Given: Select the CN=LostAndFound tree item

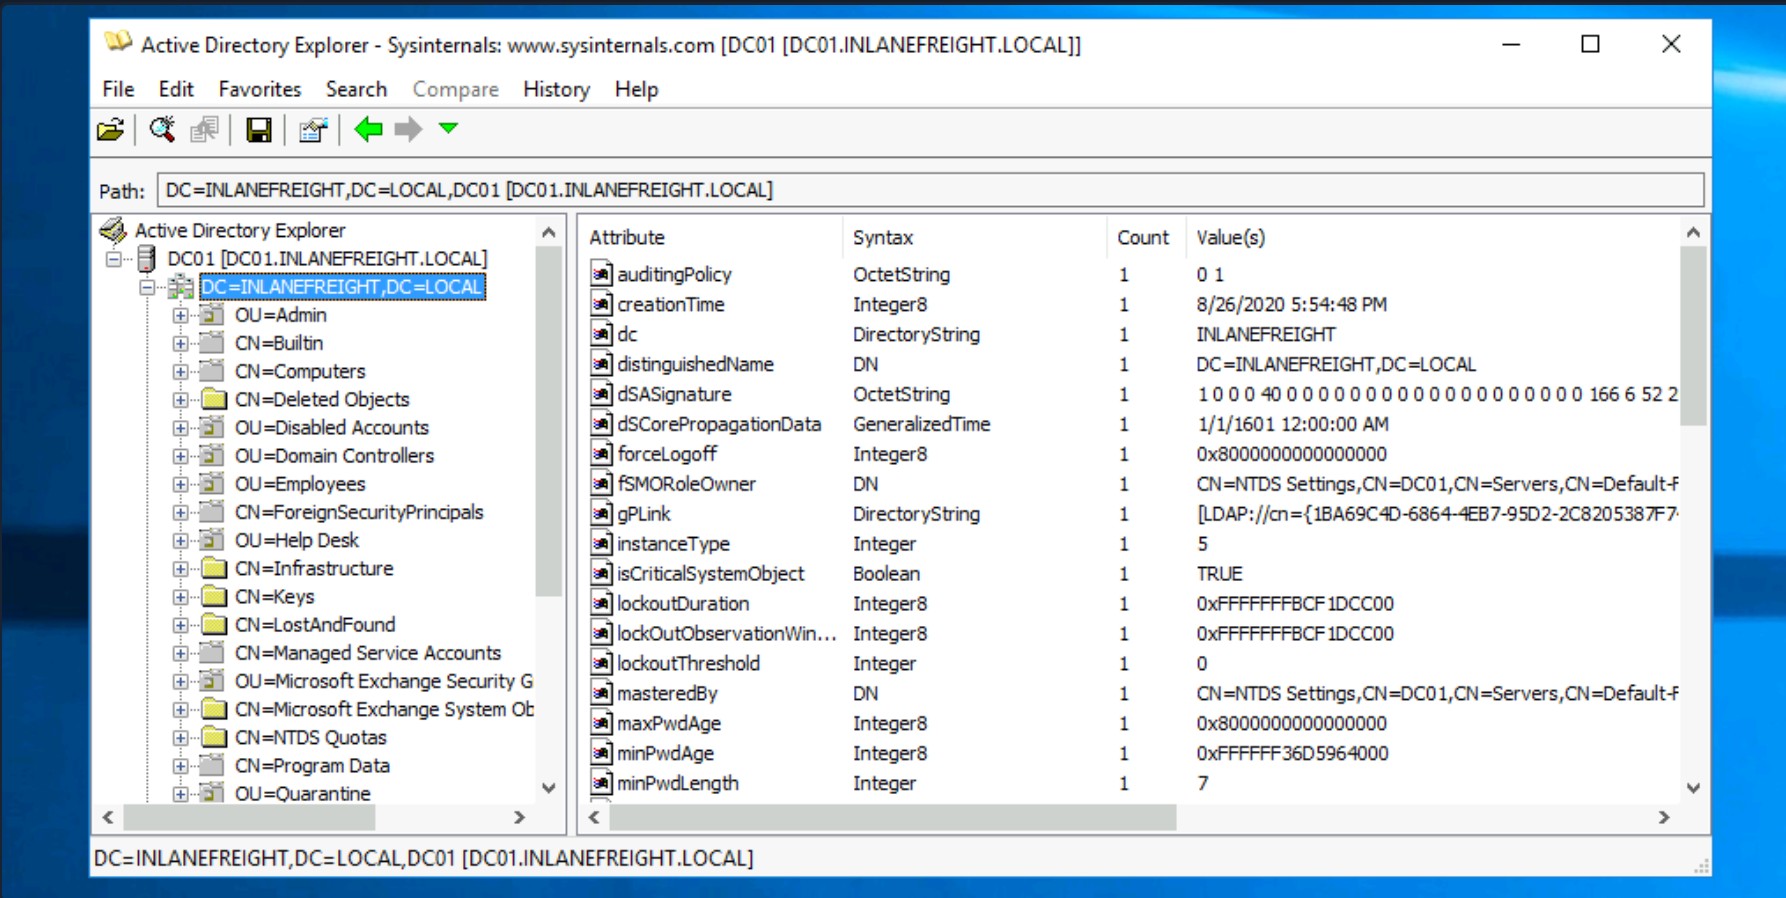Looking at the screenshot, I should pyautogui.click(x=315, y=625).
